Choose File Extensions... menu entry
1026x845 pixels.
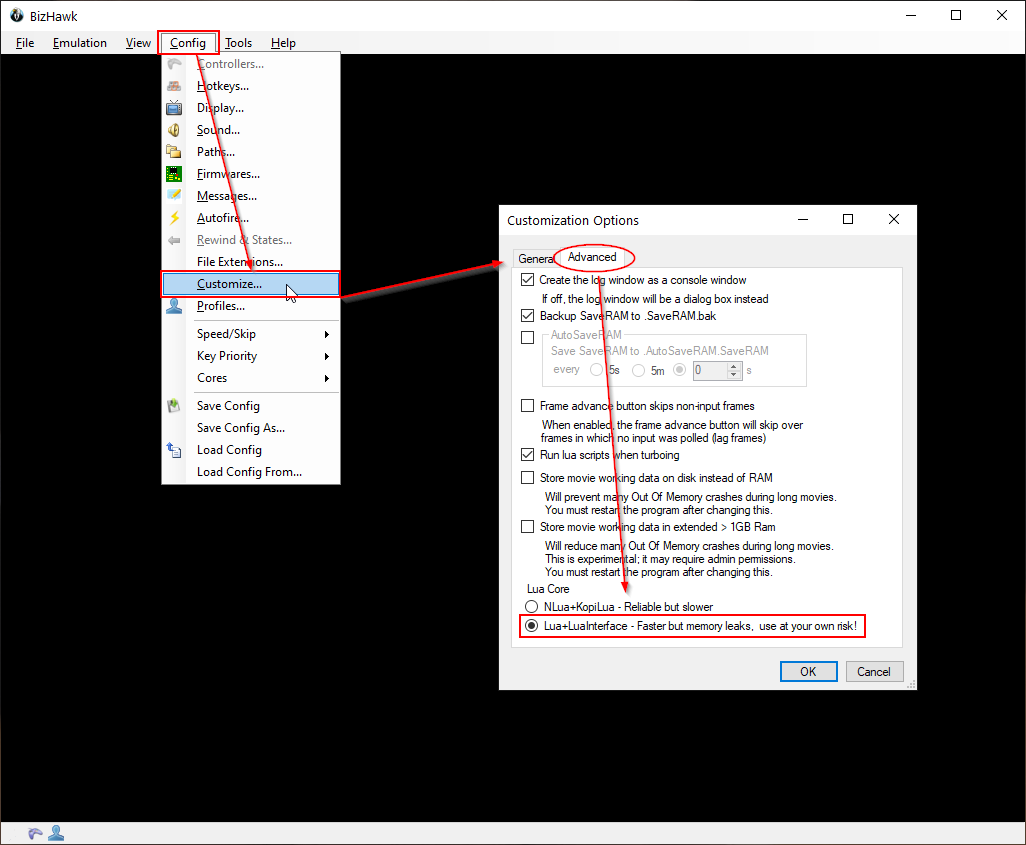tap(251, 262)
